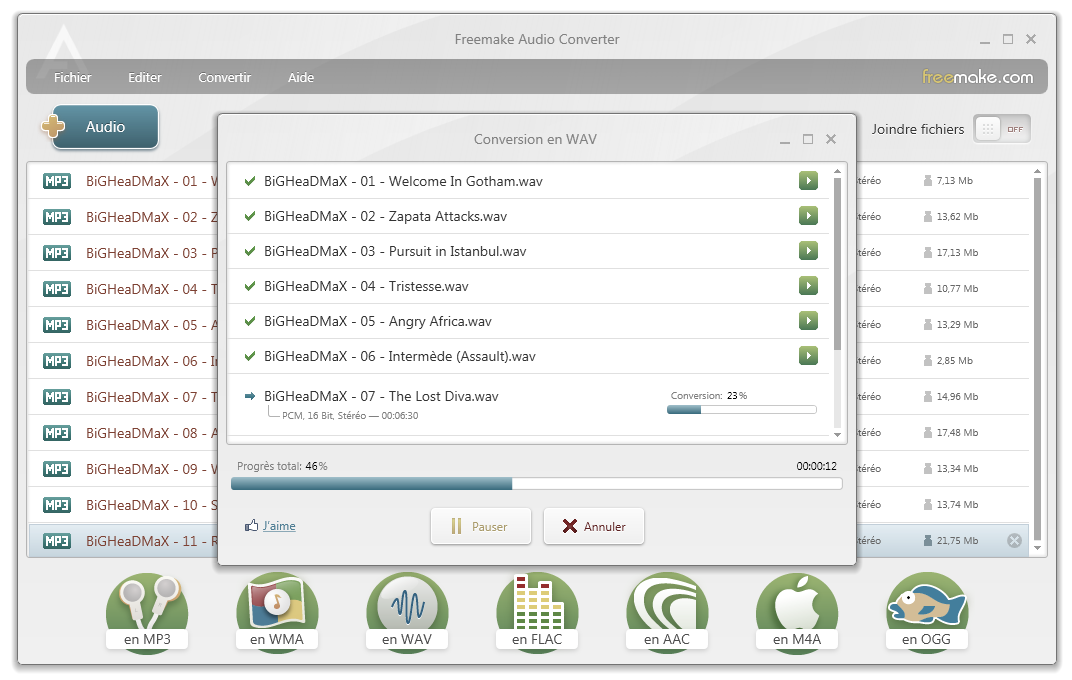Add files with the Audio button

(100, 126)
